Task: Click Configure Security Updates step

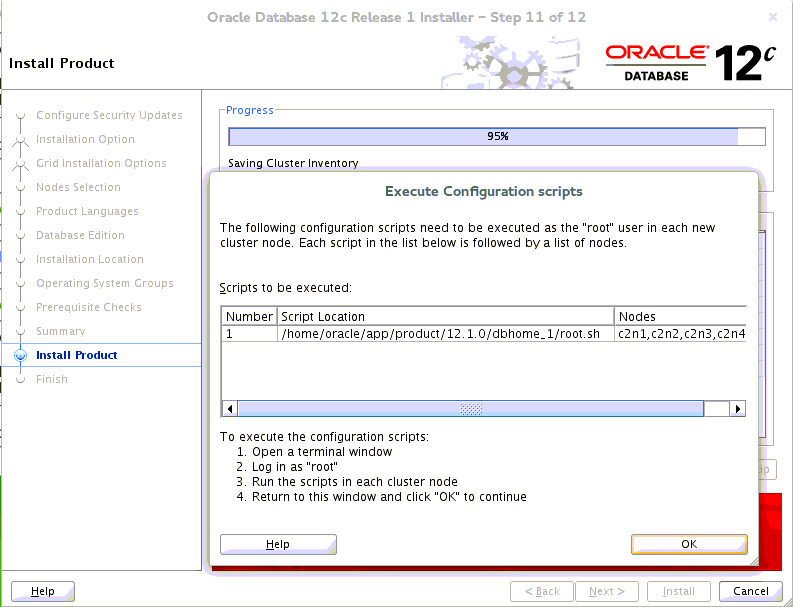Action: pyautogui.click(x=109, y=115)
